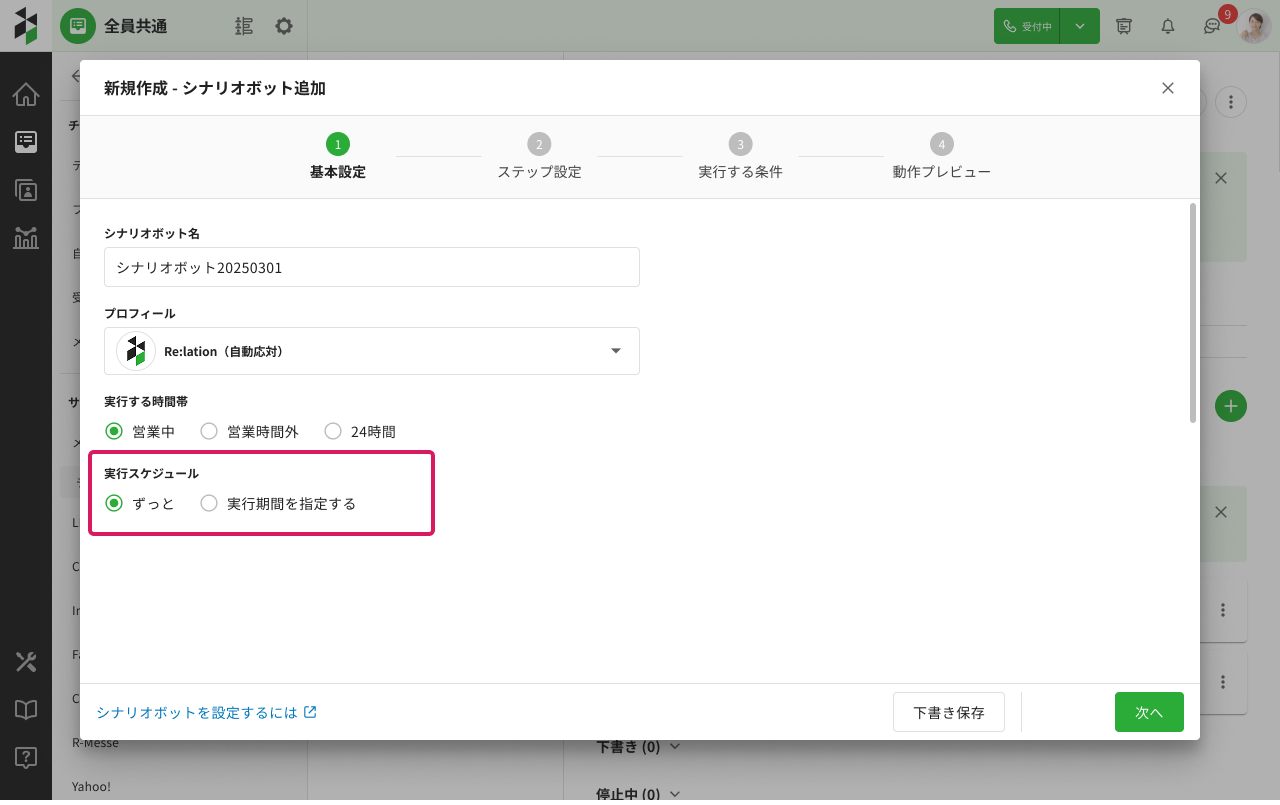Click the シナリオボット名 text field
This screenshot has width=1280, height=805.
click(x=372, y=267)
